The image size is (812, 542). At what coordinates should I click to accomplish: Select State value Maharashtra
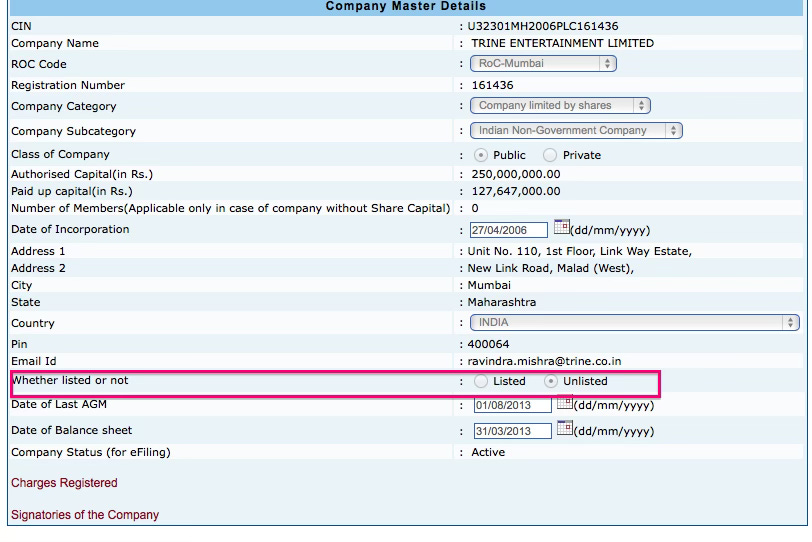click(502, 302)
